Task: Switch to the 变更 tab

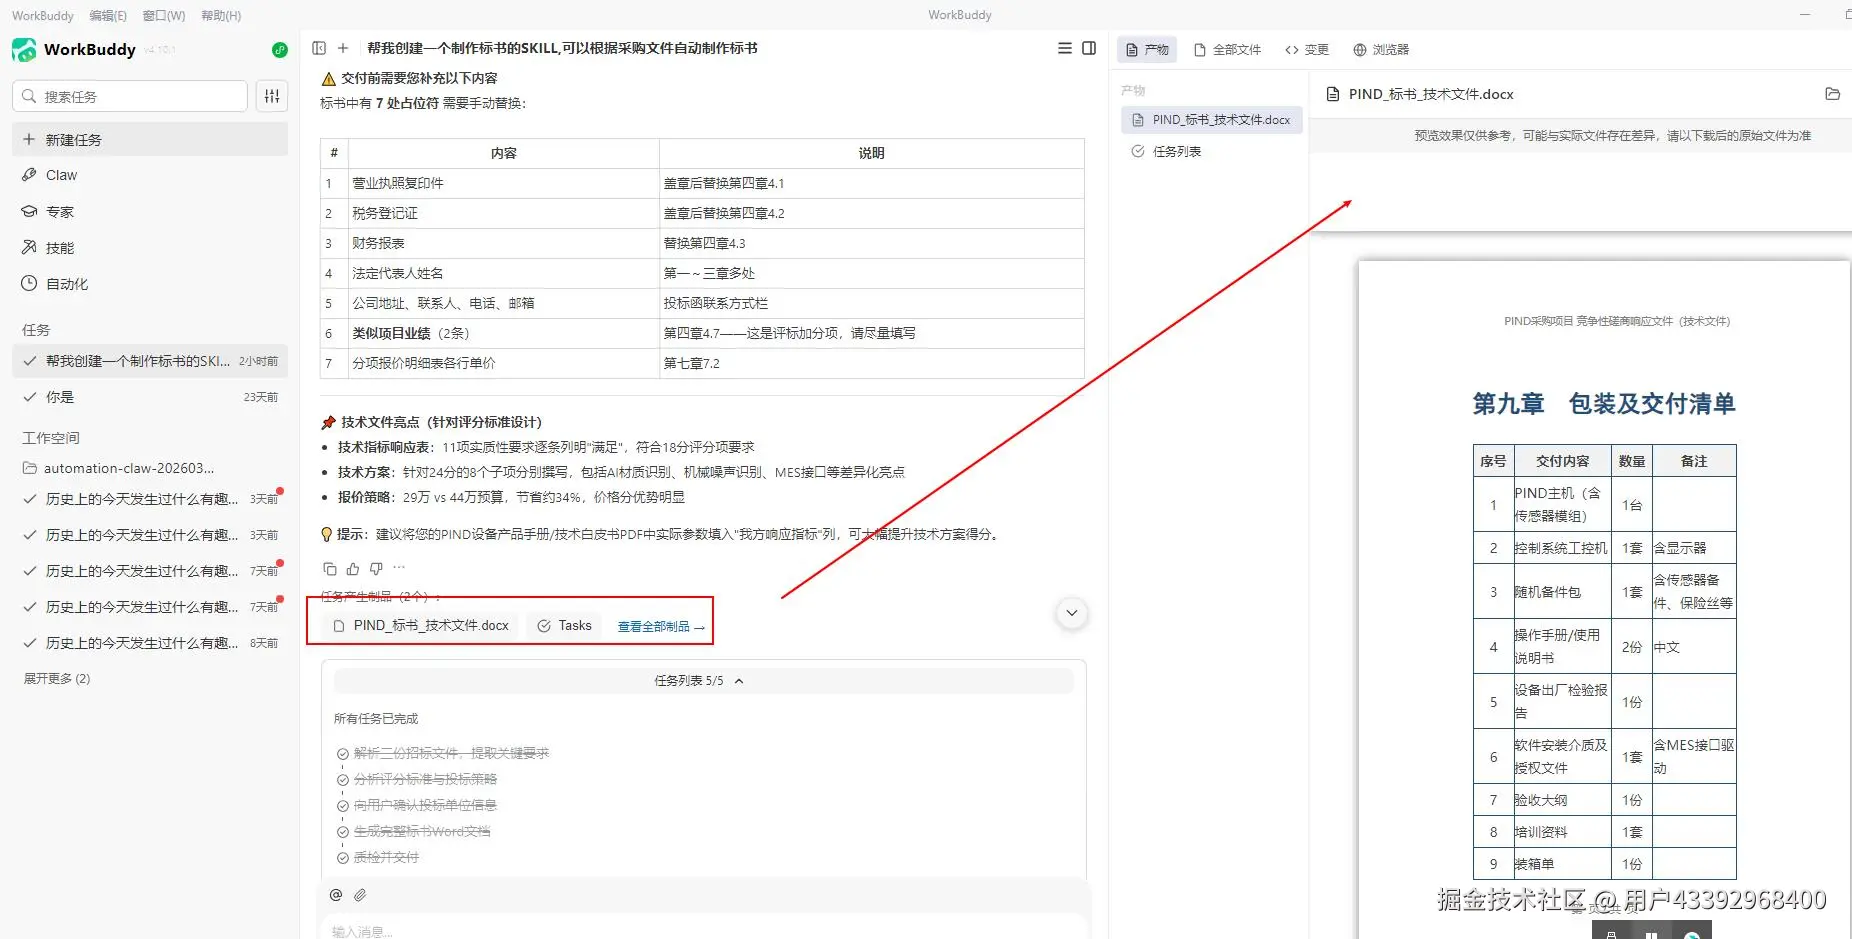Action: 1307,49
